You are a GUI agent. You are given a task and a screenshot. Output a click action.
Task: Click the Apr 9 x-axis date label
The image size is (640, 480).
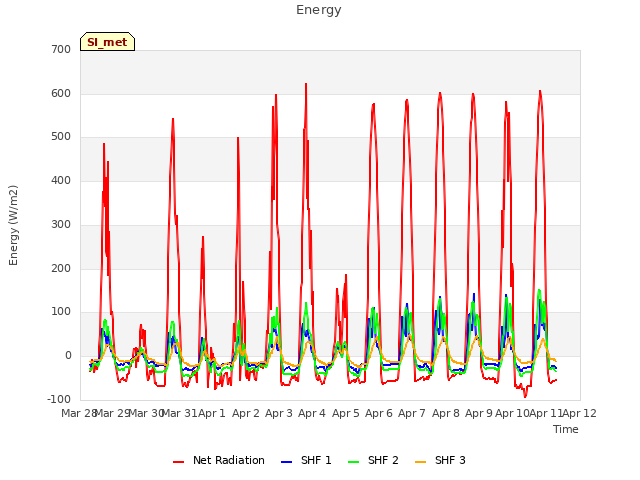point(479,413)
